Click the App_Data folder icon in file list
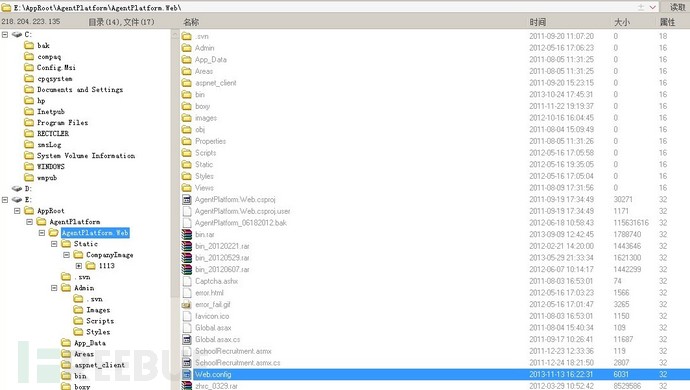The height and width of the screenshot is (390, 690). (x=187, y=59)
